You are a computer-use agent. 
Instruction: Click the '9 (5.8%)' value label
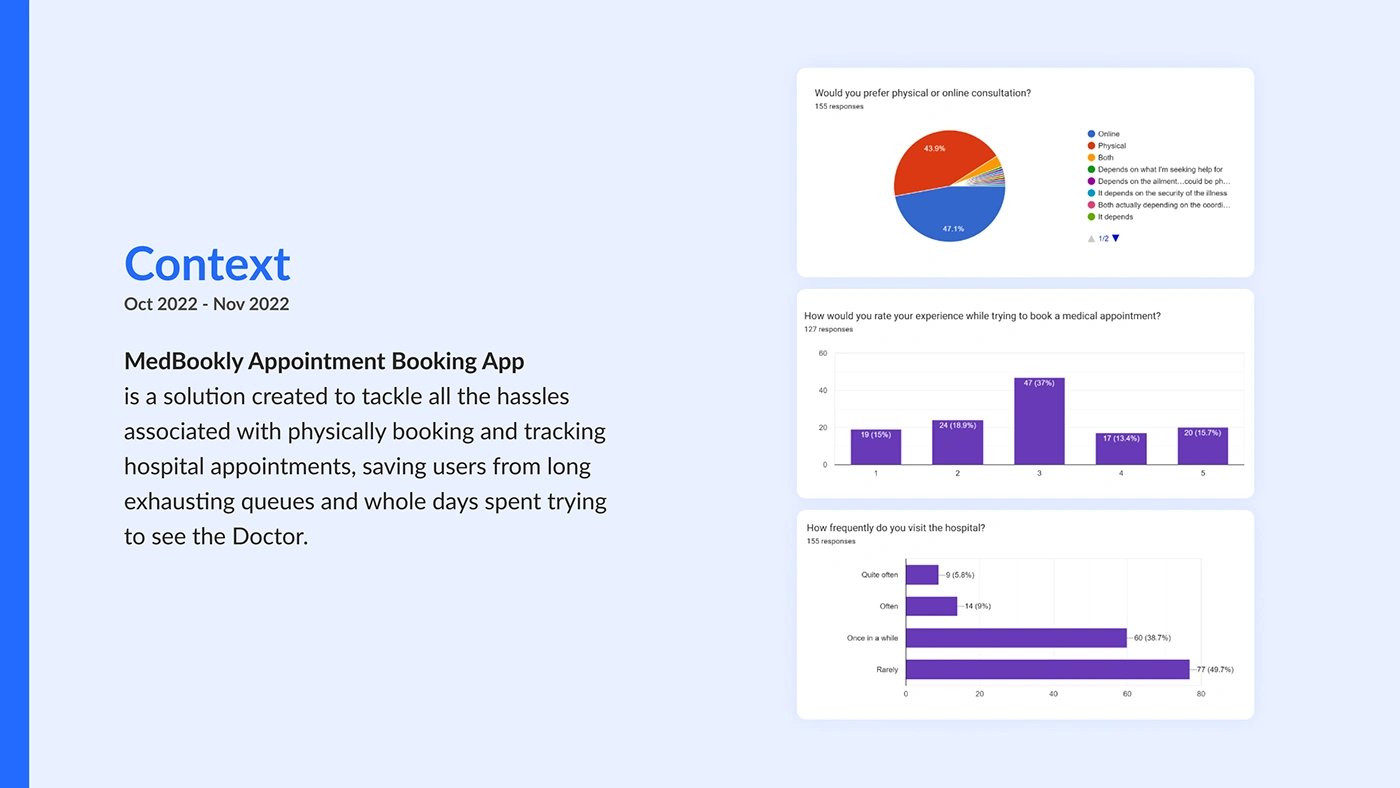click(x=960, y=575)
